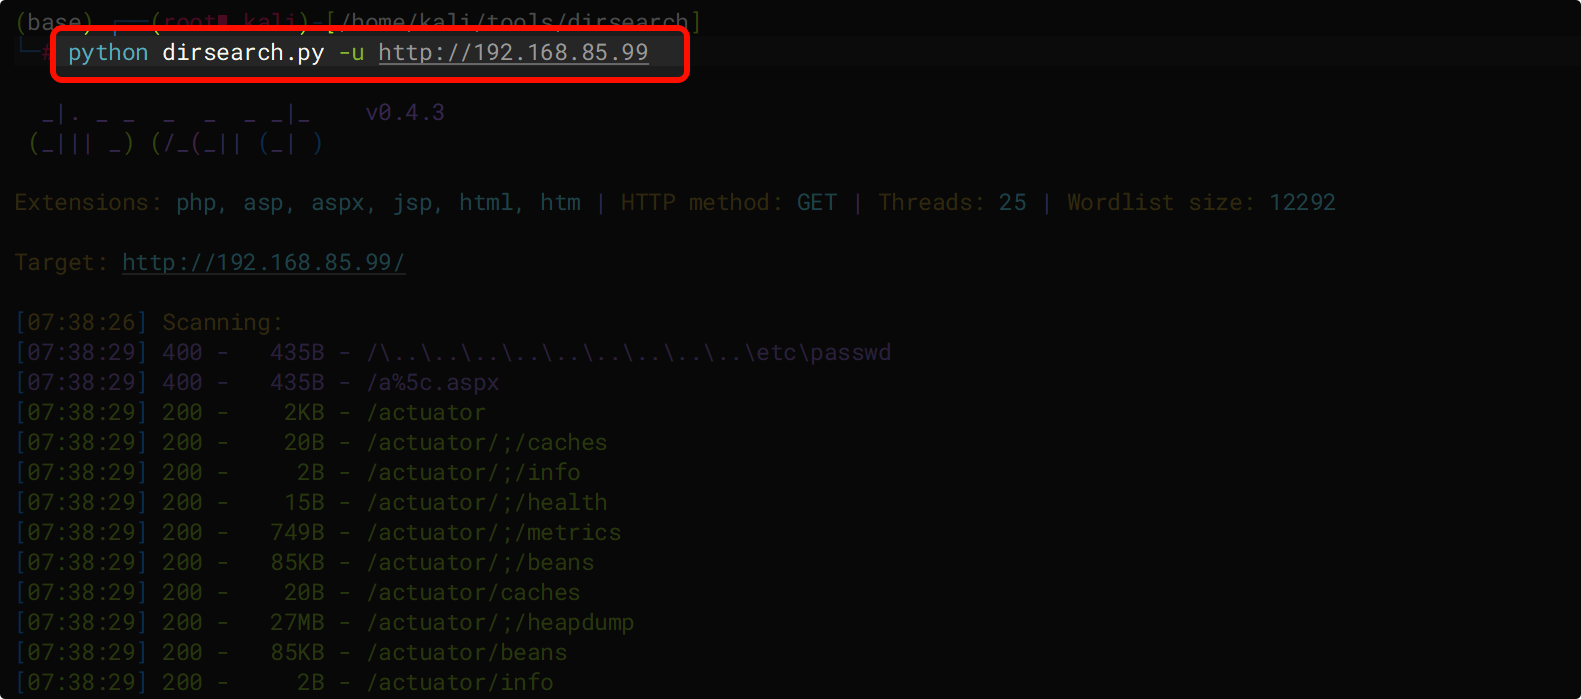Viewport: 1581px width, 699px height.
Task: Click dirsearch.py in the command line
Action: [x=243, y=53]
